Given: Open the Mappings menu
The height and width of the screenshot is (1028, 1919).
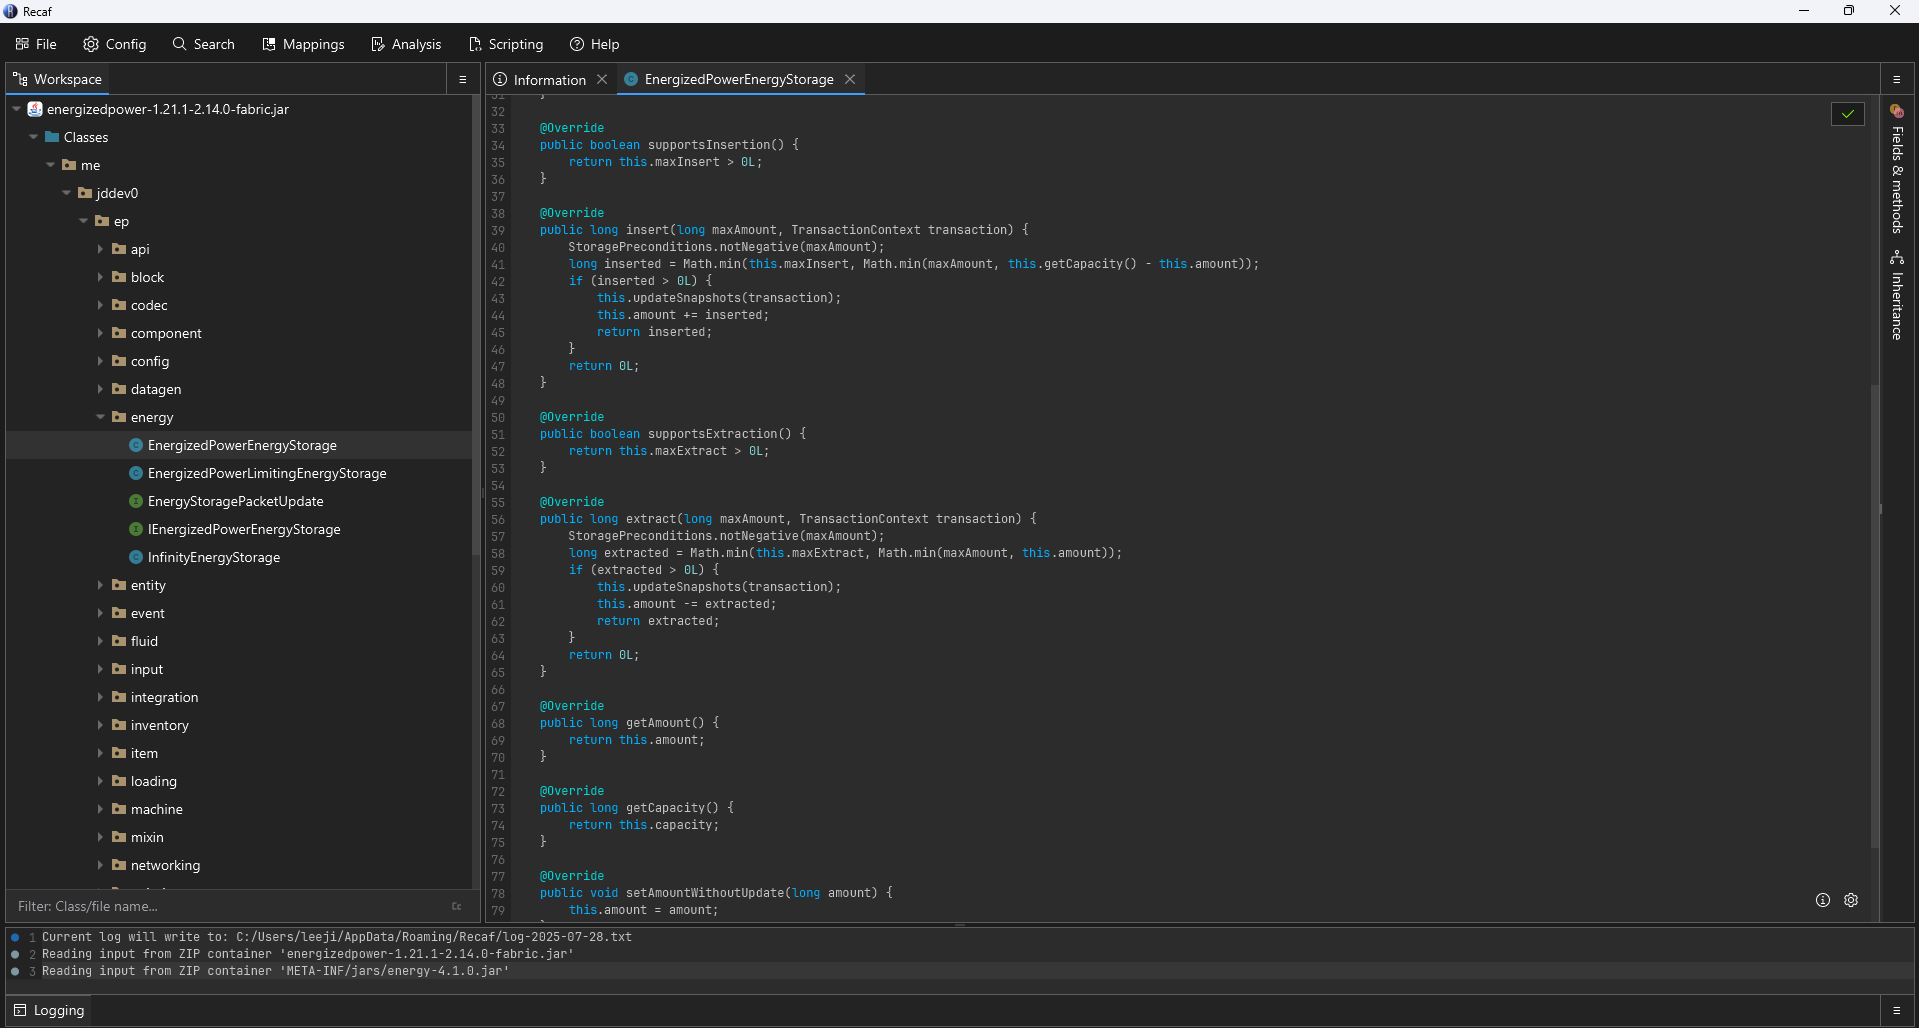Looking at the screenshot, I should coord(303,44).
